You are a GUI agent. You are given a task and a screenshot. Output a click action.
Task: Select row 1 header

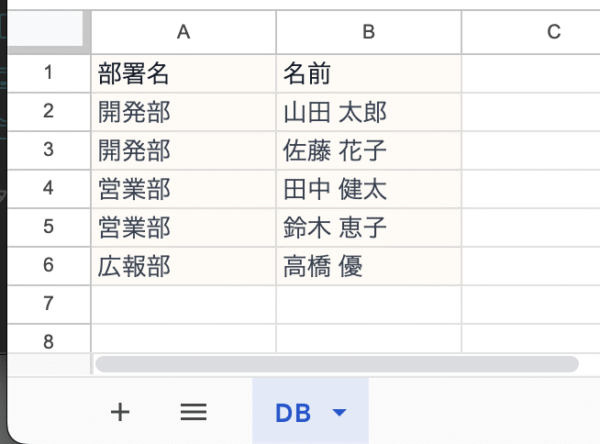tap(48, 73)
